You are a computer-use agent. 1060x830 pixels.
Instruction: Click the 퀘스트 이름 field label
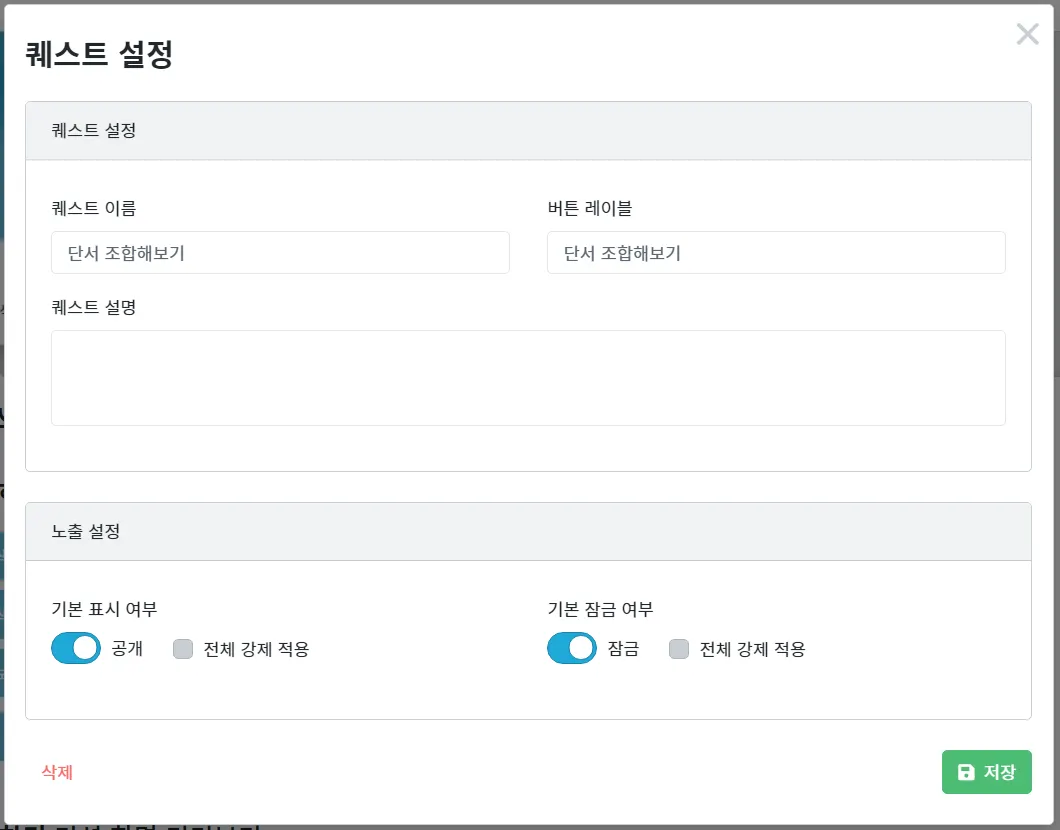coord(94,208)
